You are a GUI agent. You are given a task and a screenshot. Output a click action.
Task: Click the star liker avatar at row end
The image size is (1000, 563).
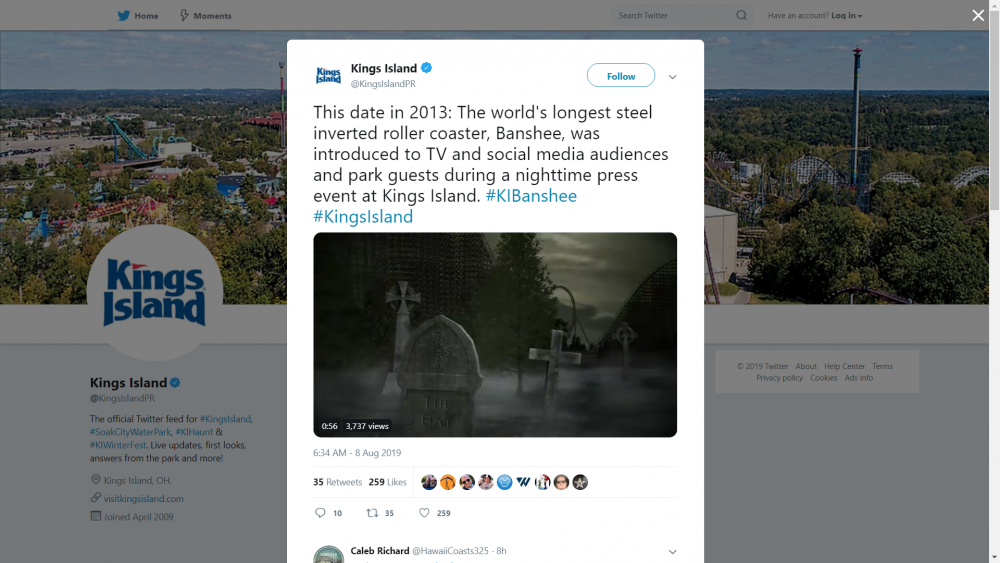(x=580, y=482)
